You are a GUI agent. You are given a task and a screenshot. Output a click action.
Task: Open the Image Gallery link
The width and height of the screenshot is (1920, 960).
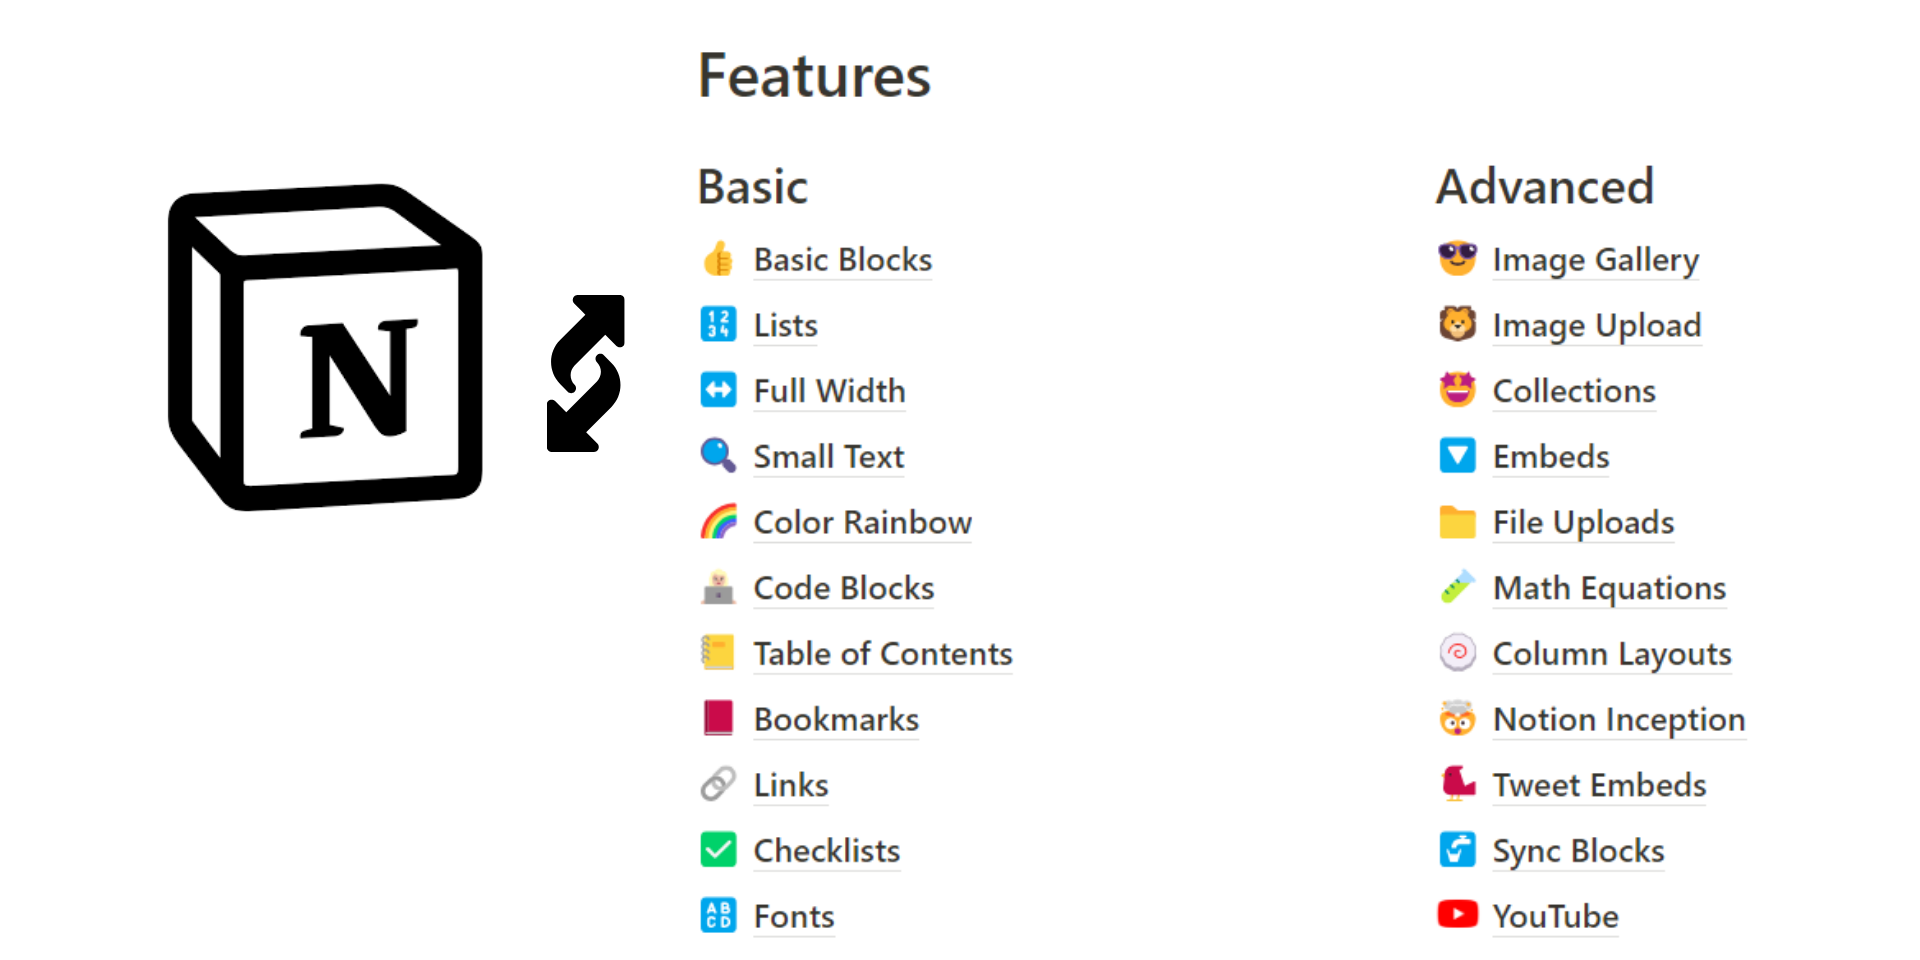click(x=1595, y=260)
